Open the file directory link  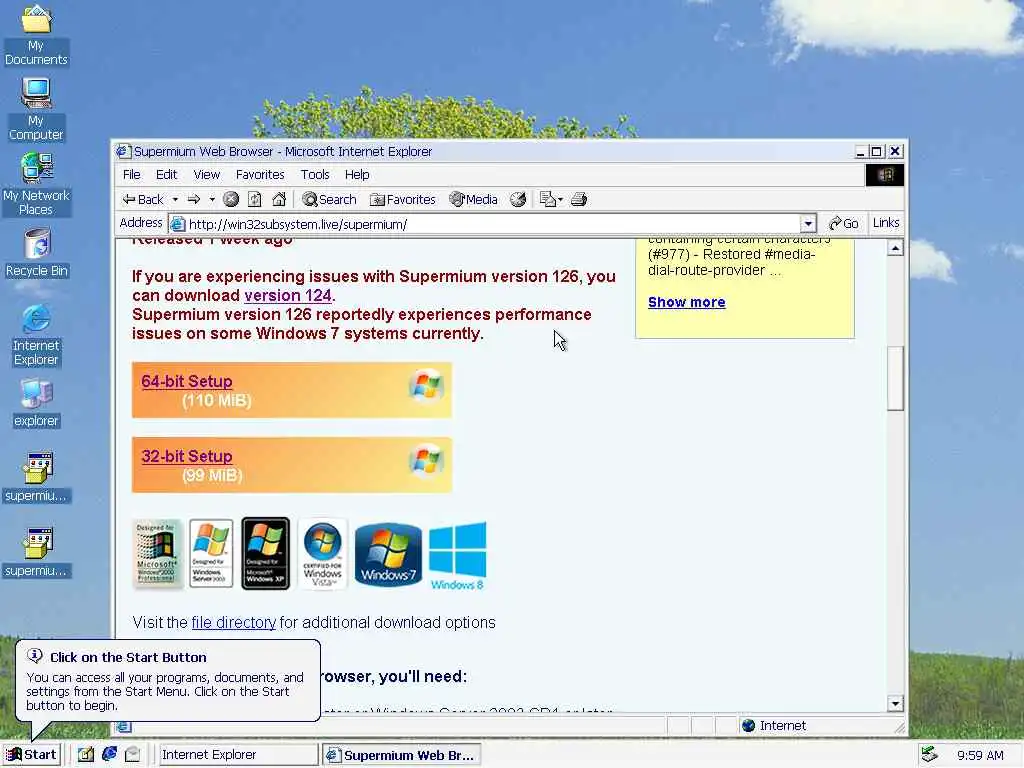234,622
